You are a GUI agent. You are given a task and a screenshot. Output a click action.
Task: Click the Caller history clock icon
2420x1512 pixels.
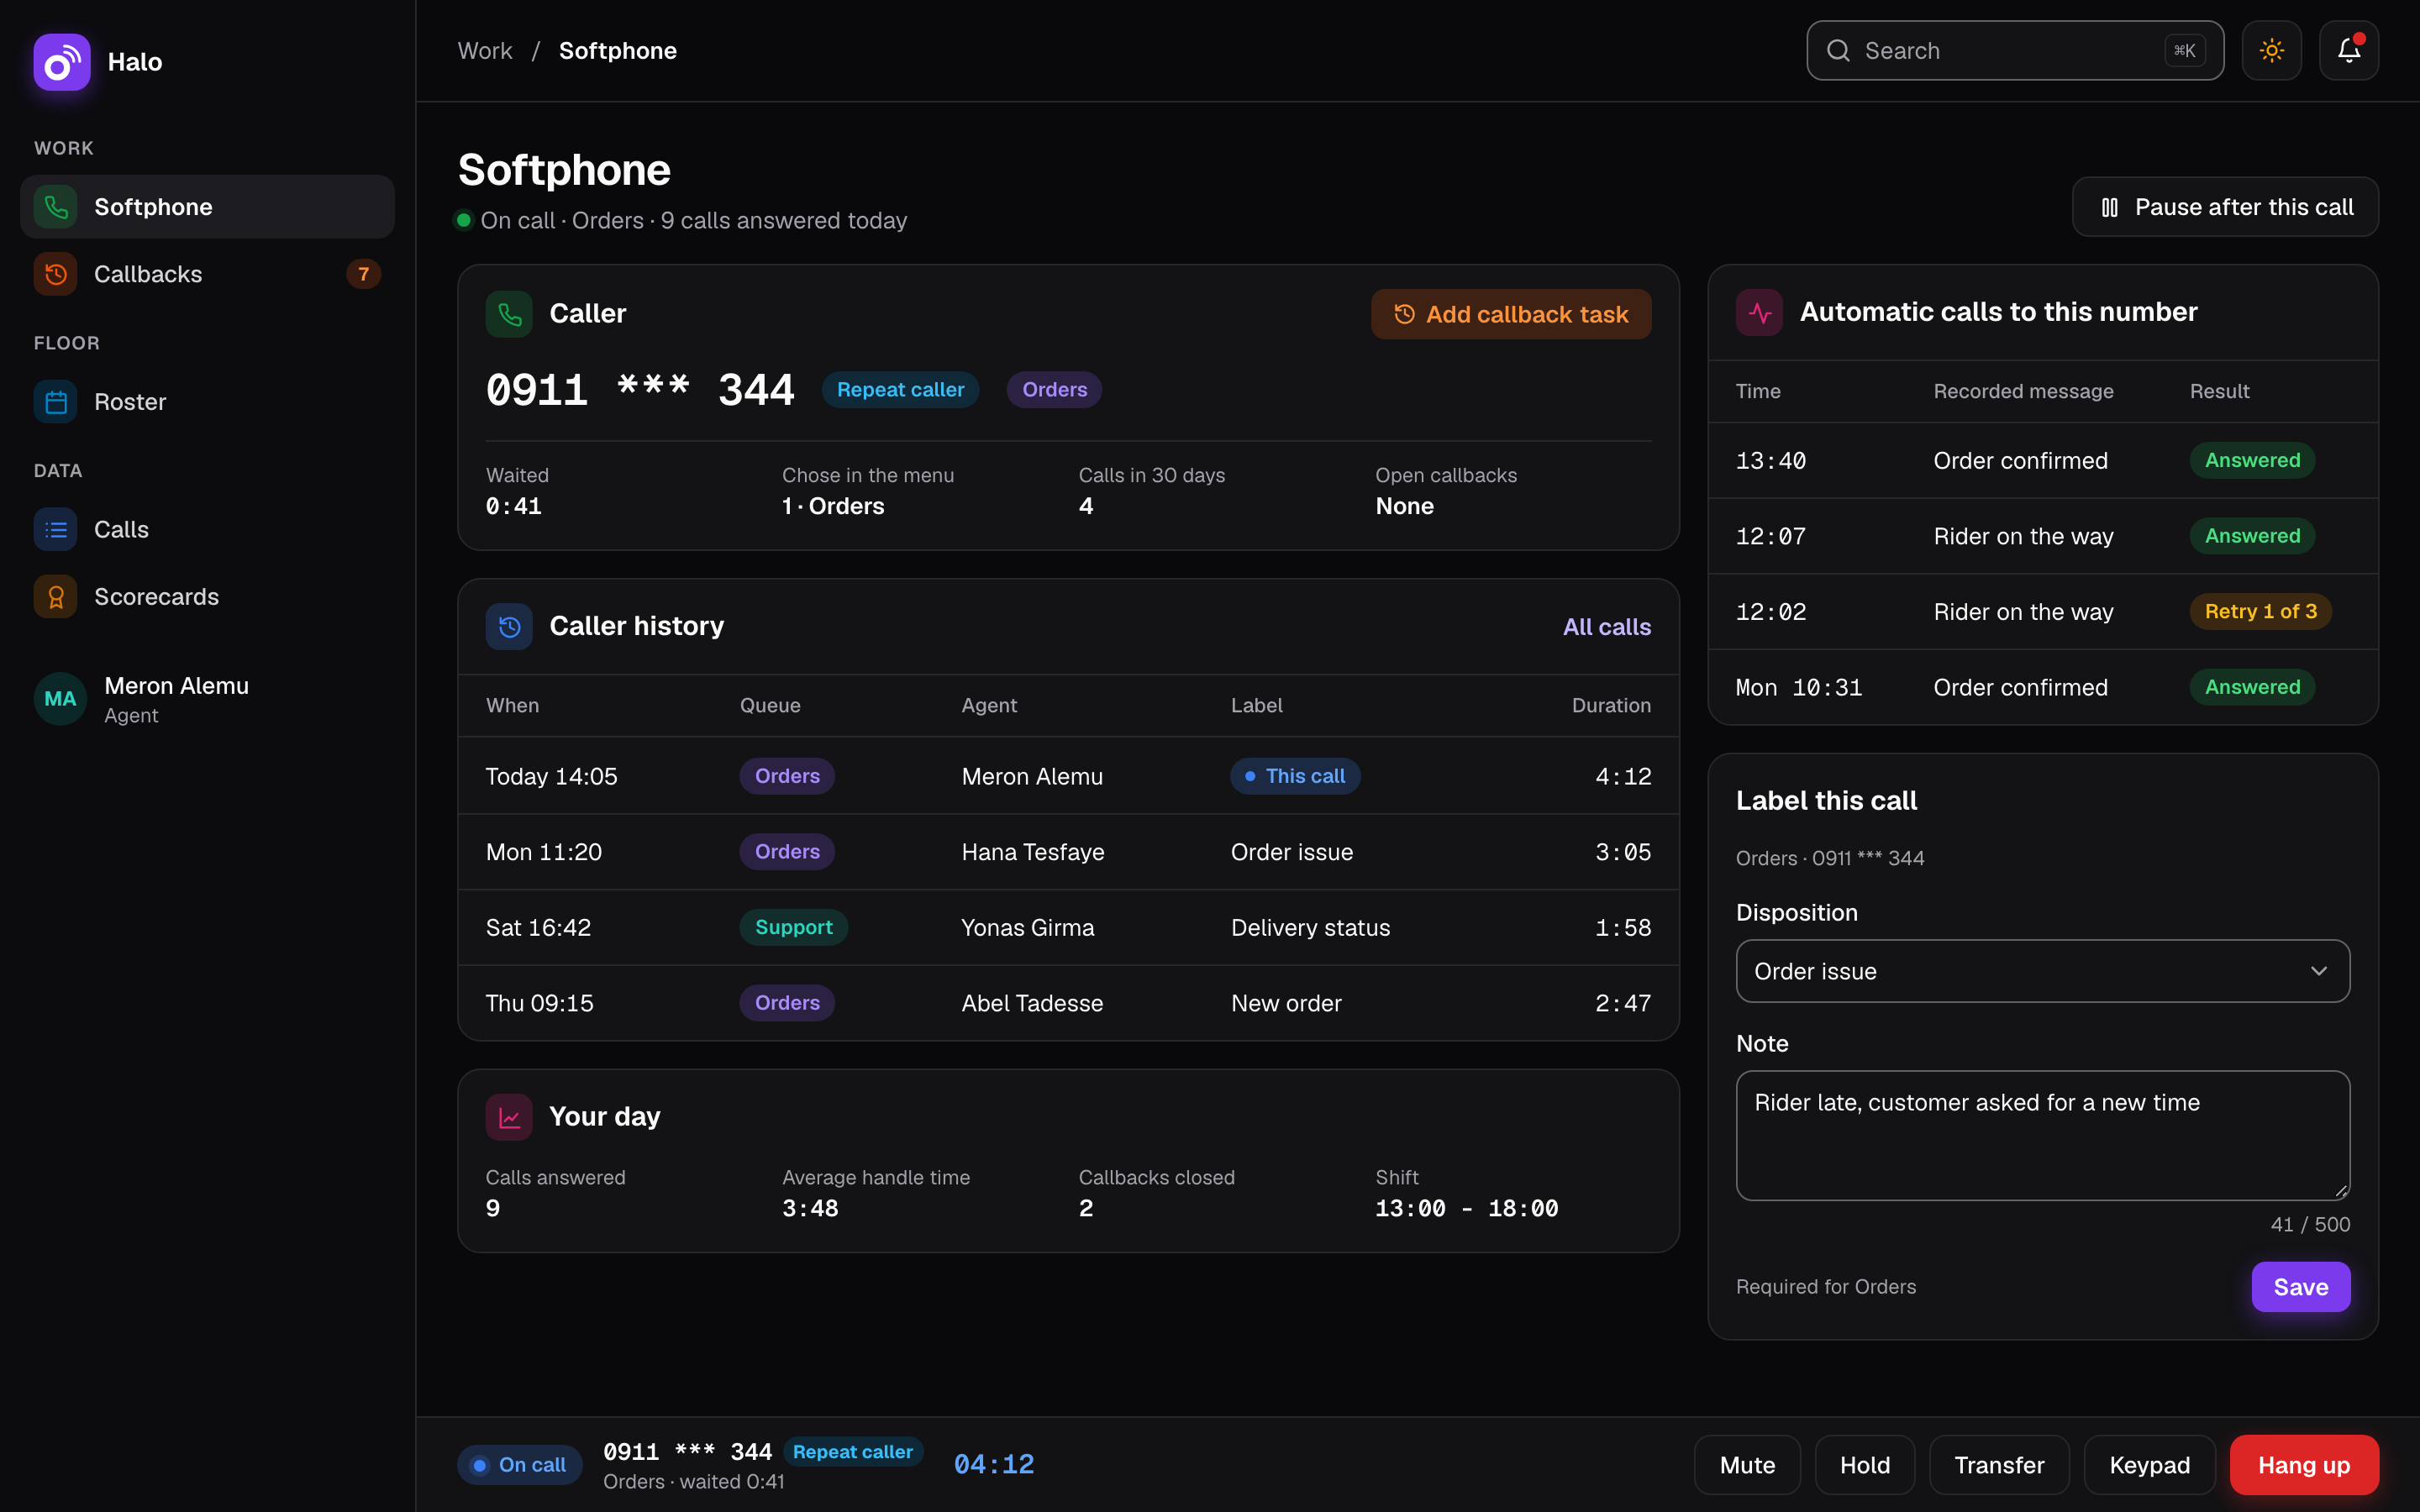tap(509, 627)
